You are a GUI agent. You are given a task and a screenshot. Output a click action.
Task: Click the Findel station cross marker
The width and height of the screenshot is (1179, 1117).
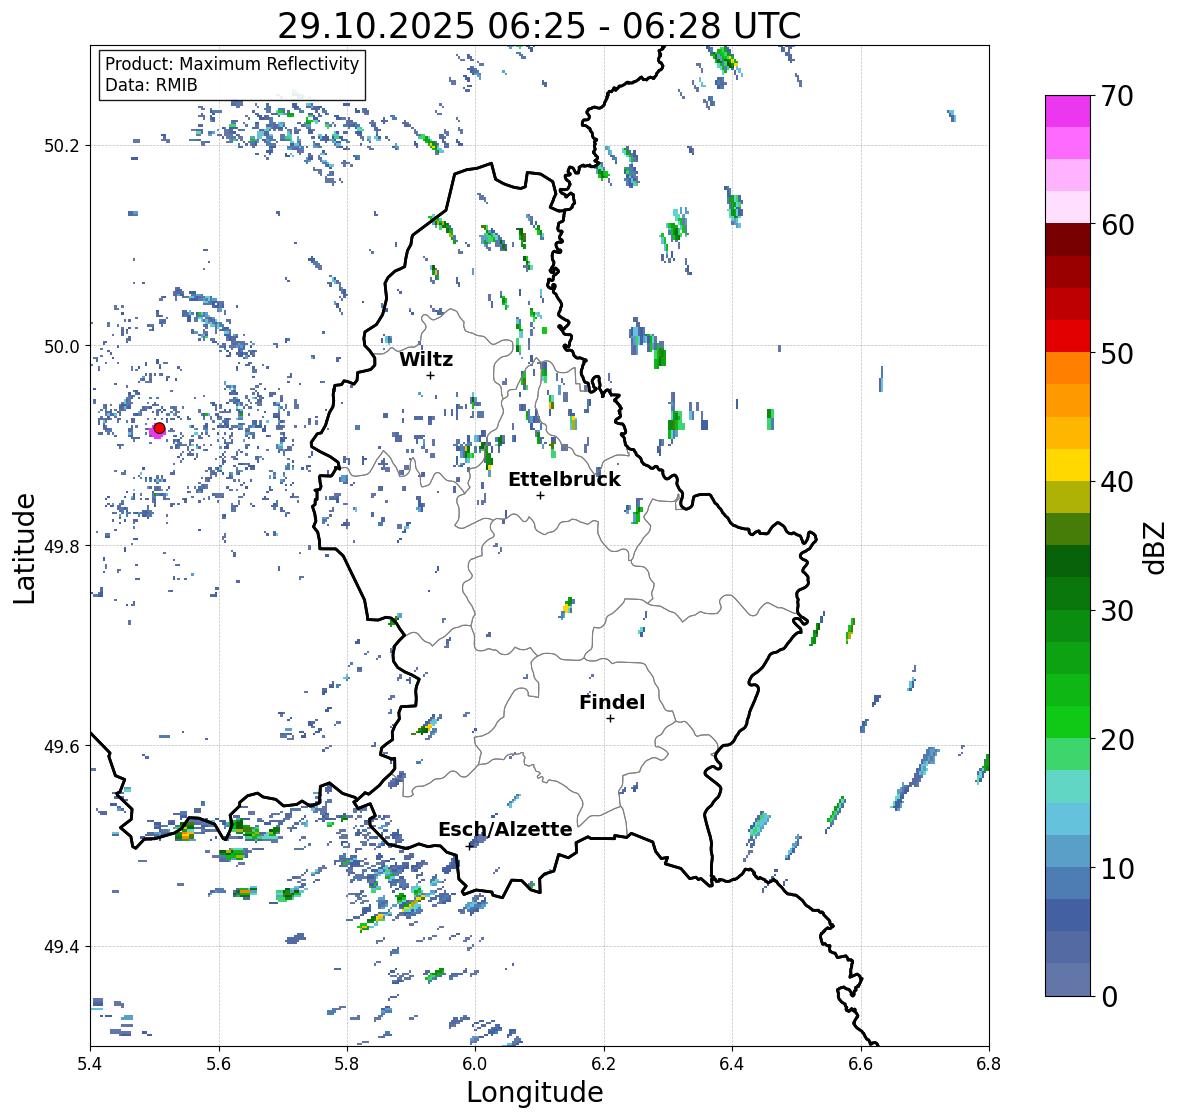[x=610, y=719]
